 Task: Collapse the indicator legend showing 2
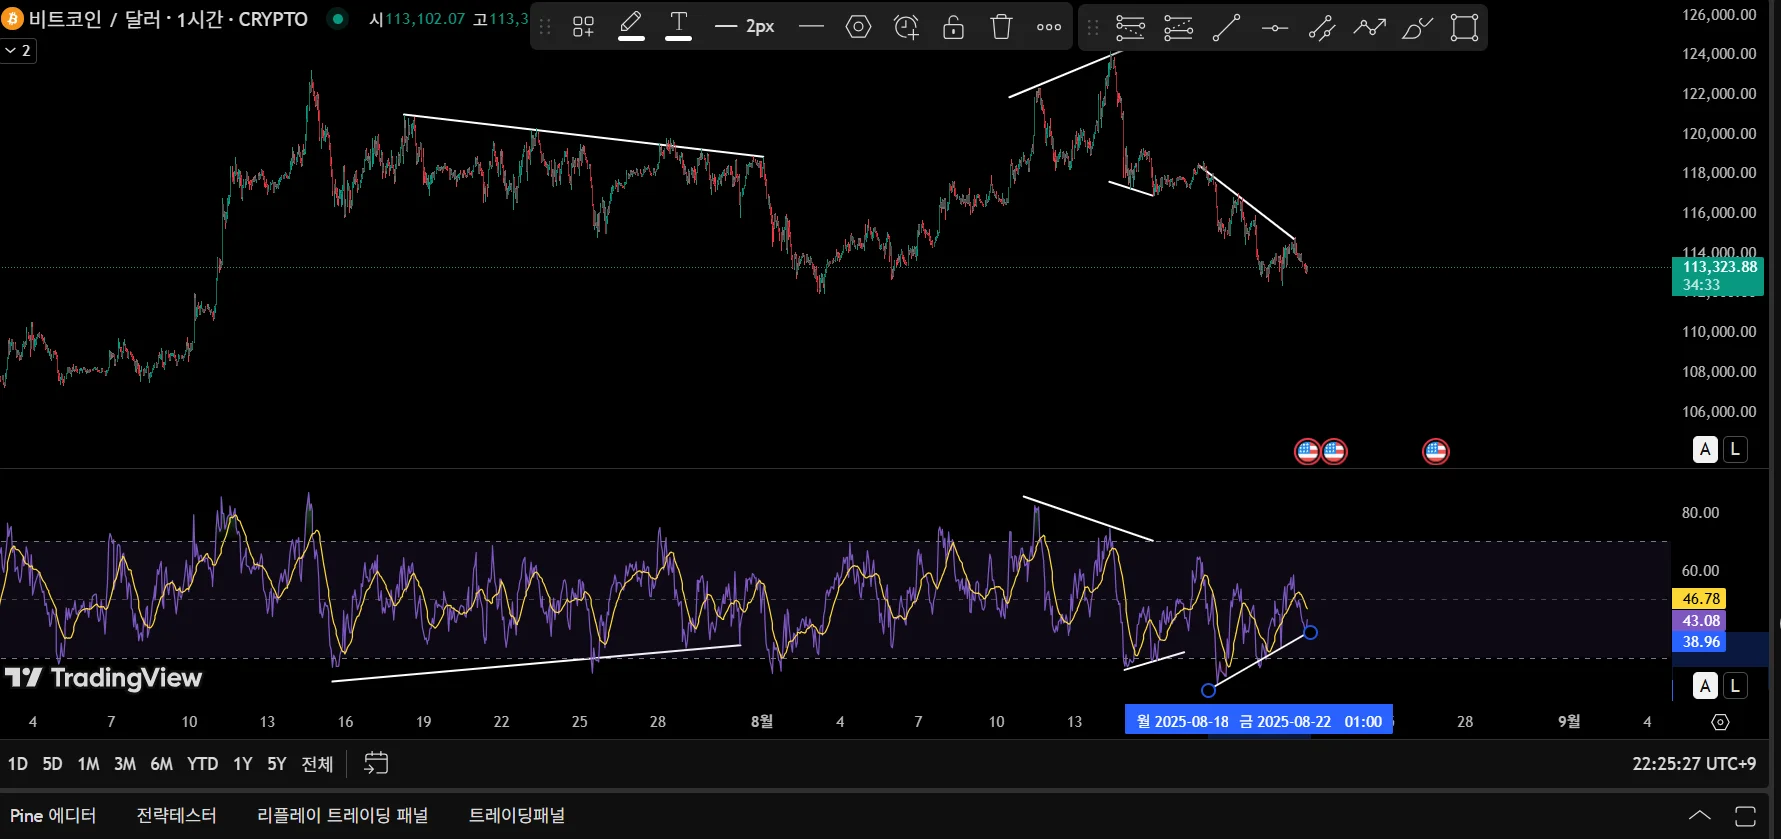pos(18,50)
